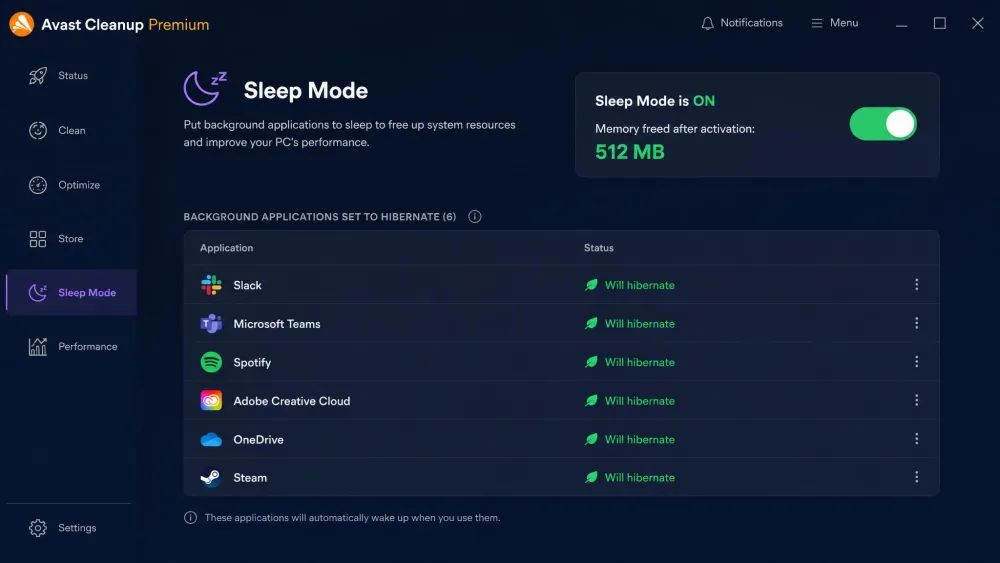Click the Microsoft Teams app icon
The image size is (1000, 563).
(x=211, y=324)
